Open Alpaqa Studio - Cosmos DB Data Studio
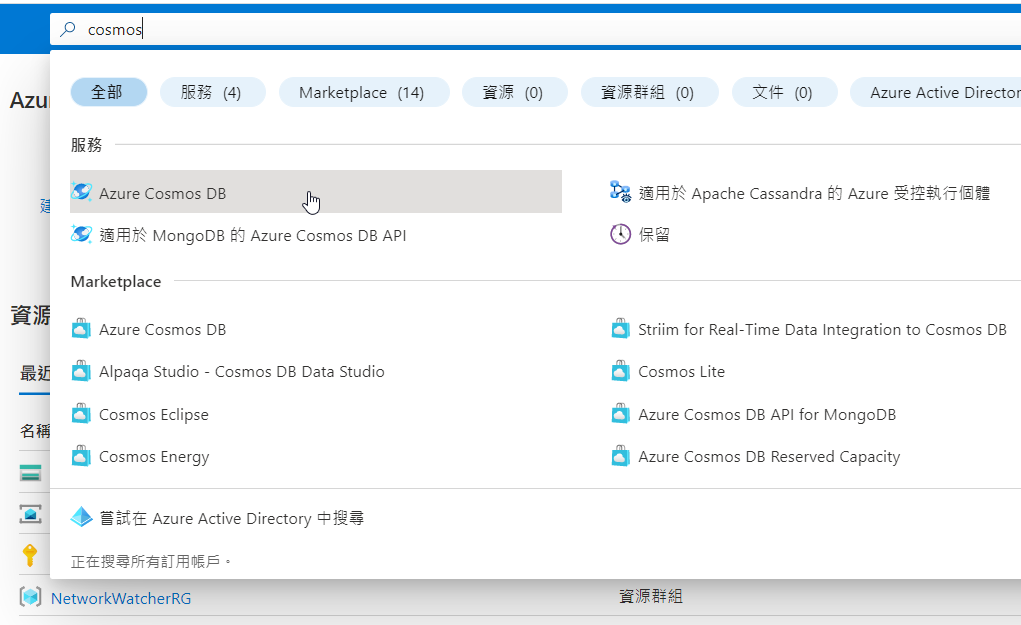The image size is (1021, 625). tap(242, 371)
